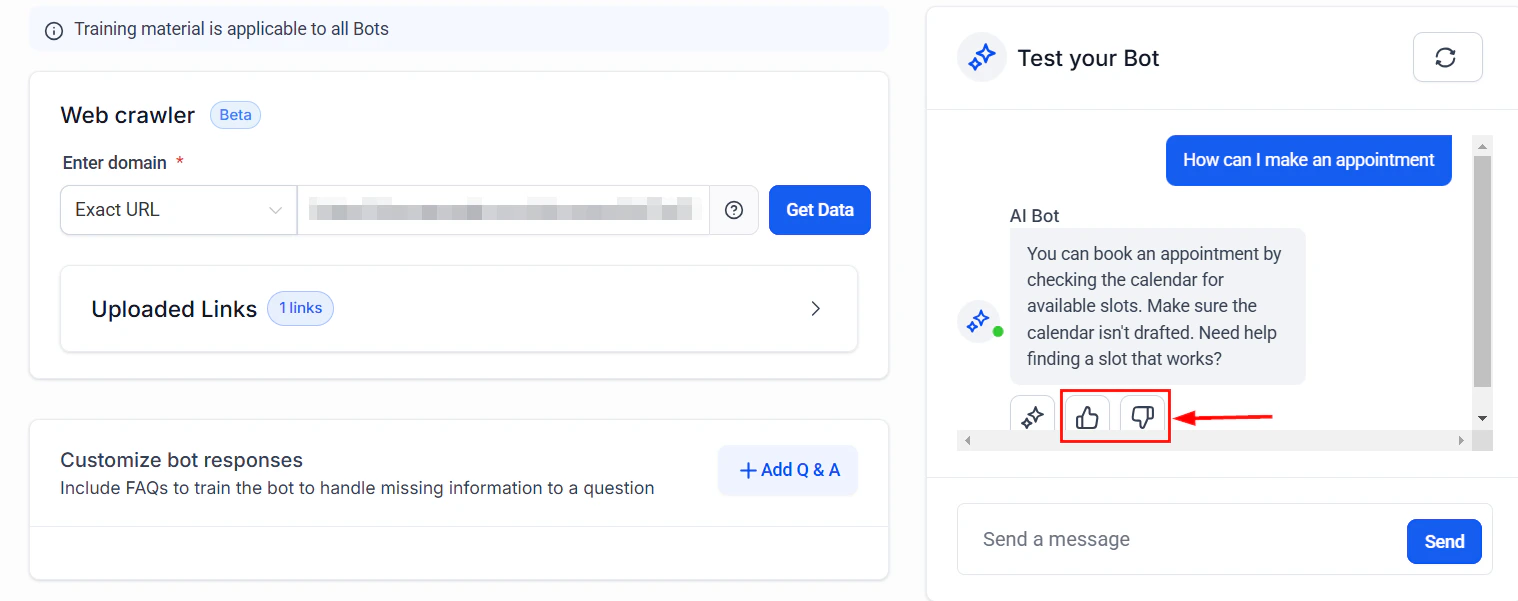Click the refresh icon in Test your Bot panel

click(1447, 57)
